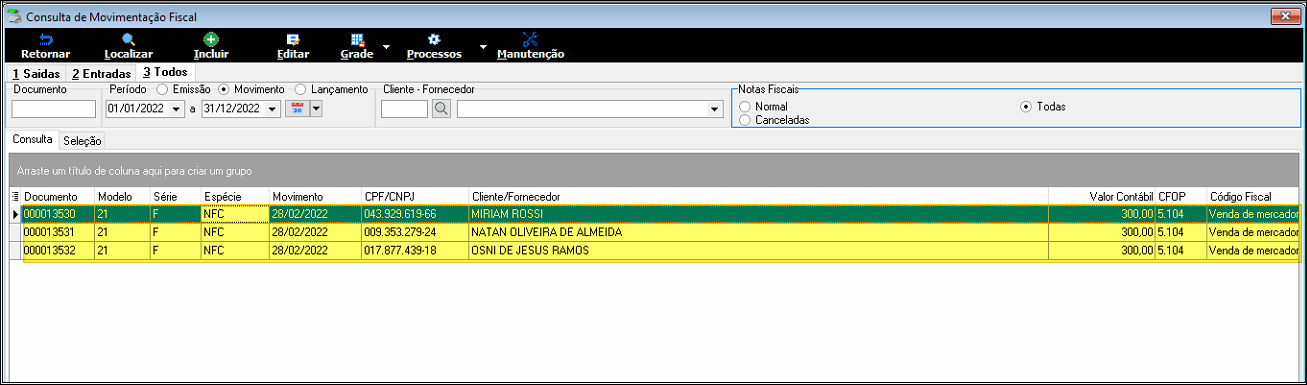Open the Consulta tab
Viewport: 1307px width, 385px height.
pyautogui.click(x=32, y=139)
